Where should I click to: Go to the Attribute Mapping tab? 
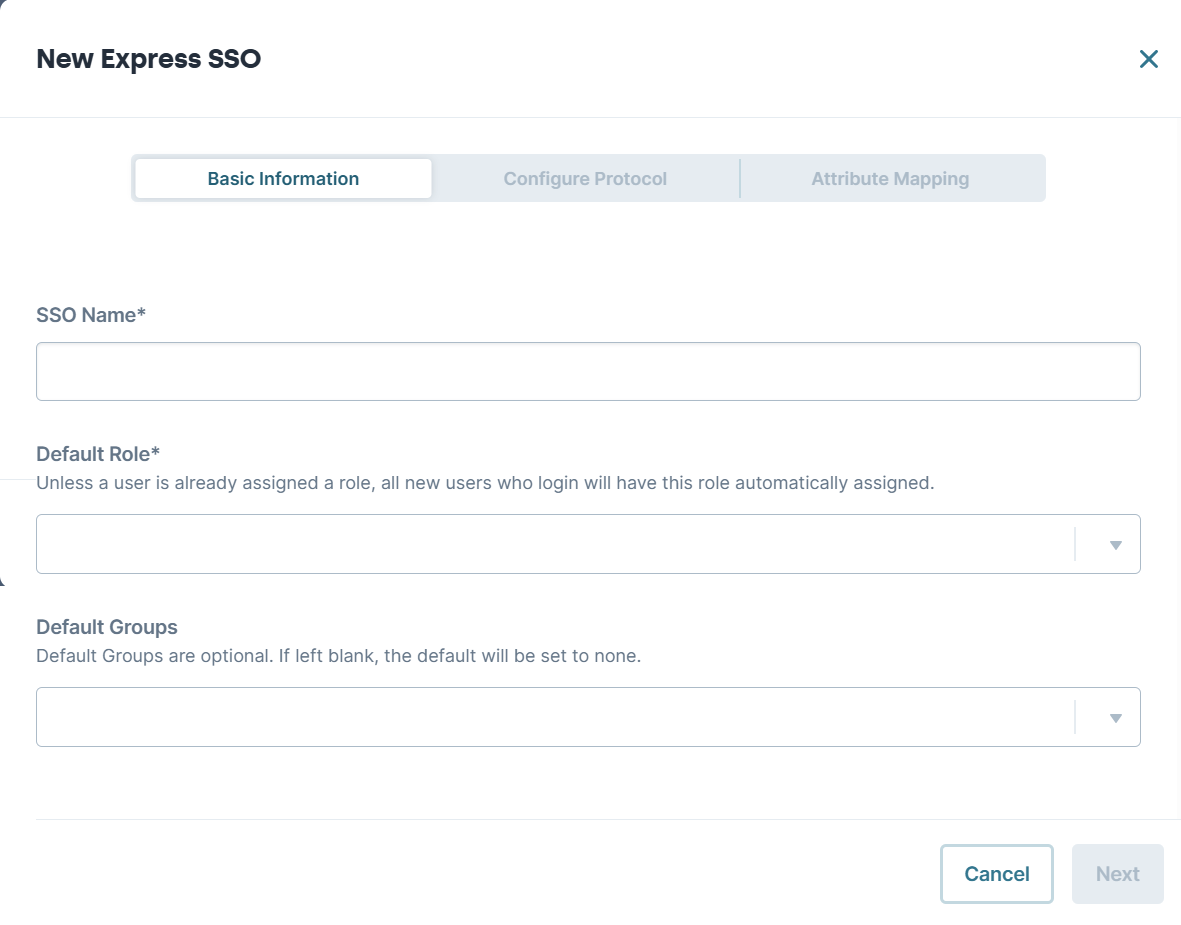(x=890, y=179)
